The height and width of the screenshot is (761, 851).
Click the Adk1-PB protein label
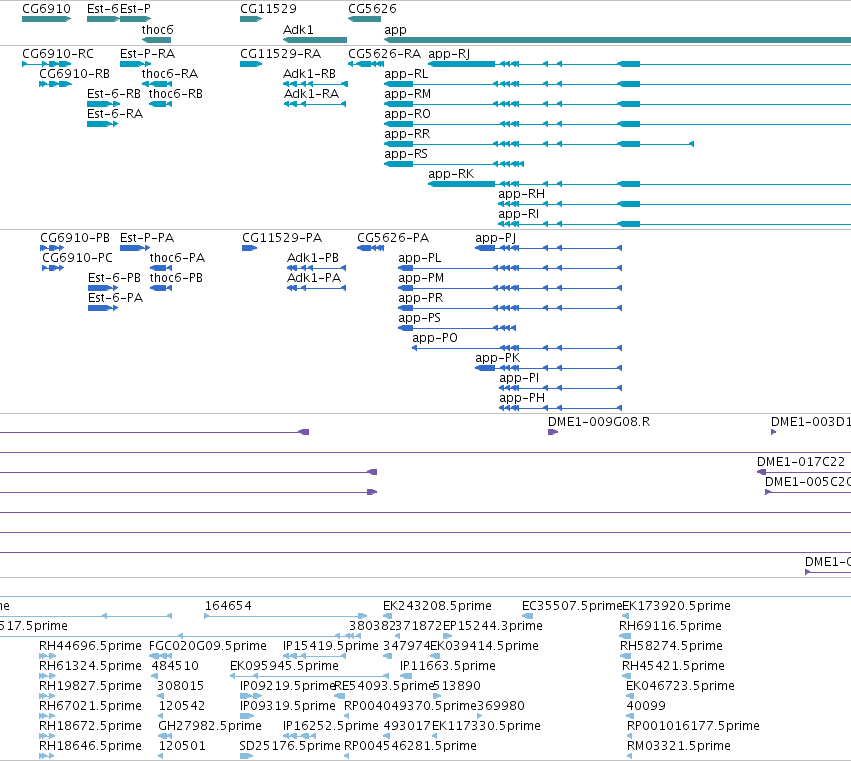(313, 258)
